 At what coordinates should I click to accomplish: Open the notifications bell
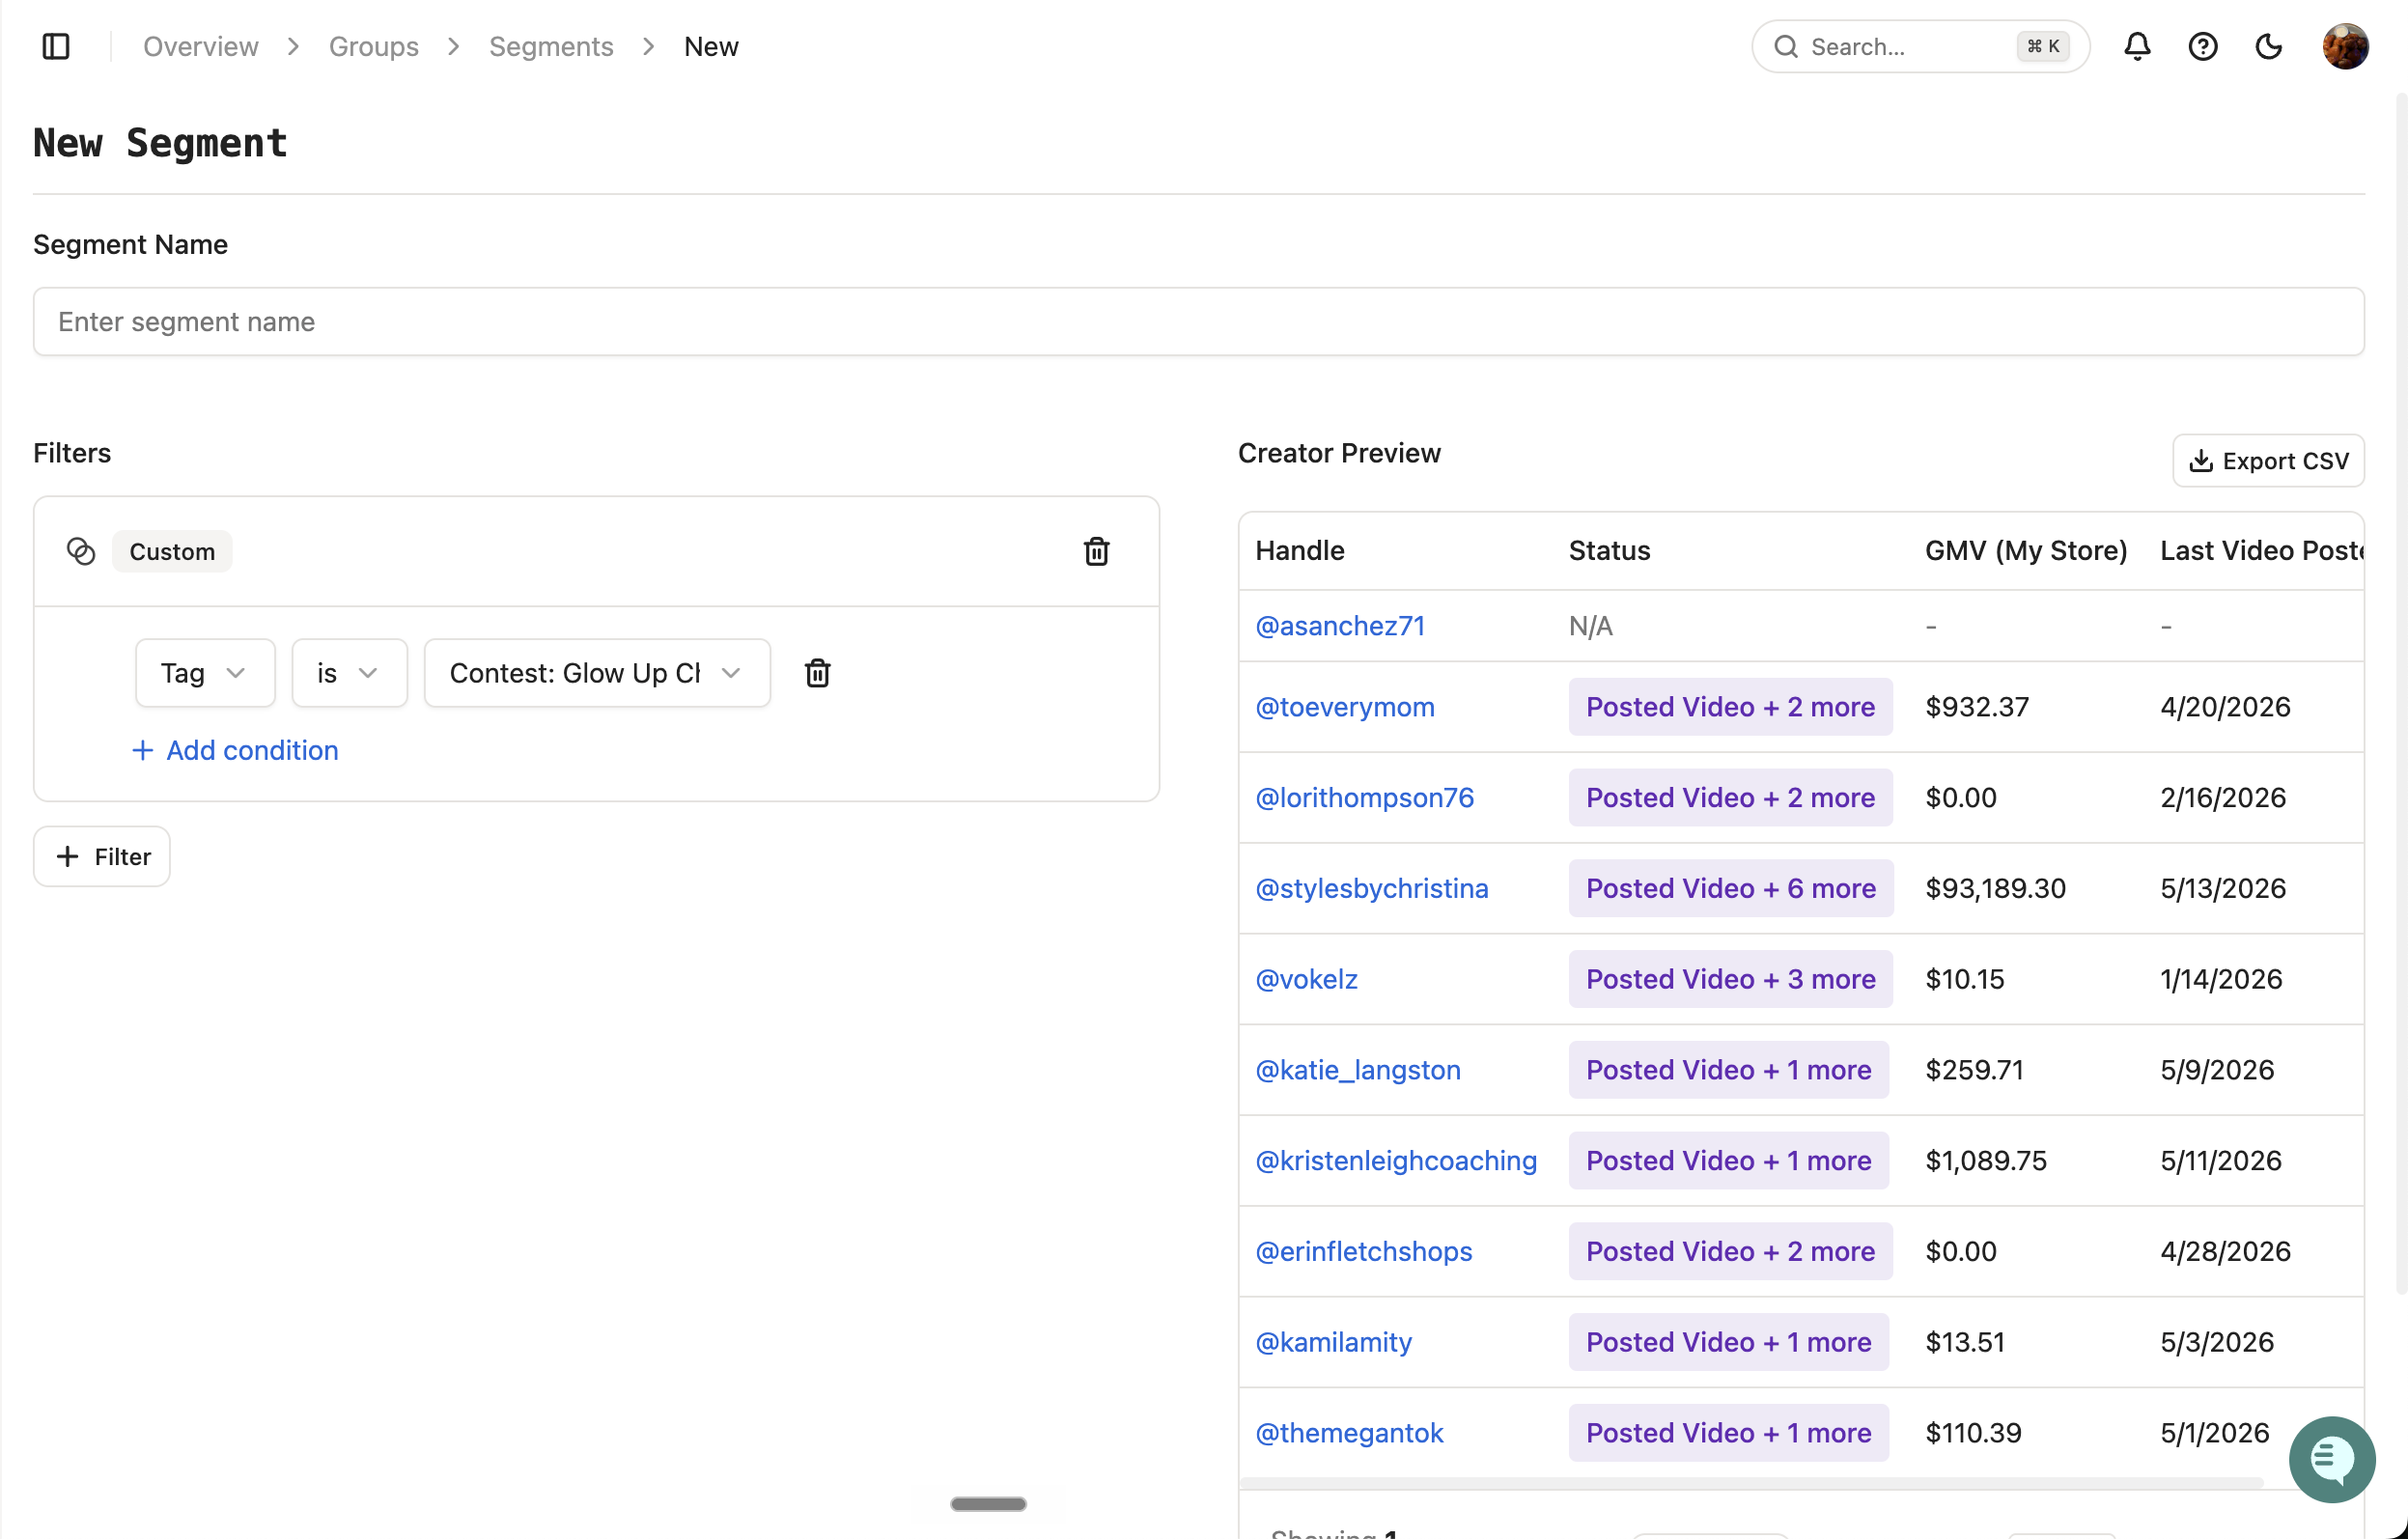point(2137,46)
